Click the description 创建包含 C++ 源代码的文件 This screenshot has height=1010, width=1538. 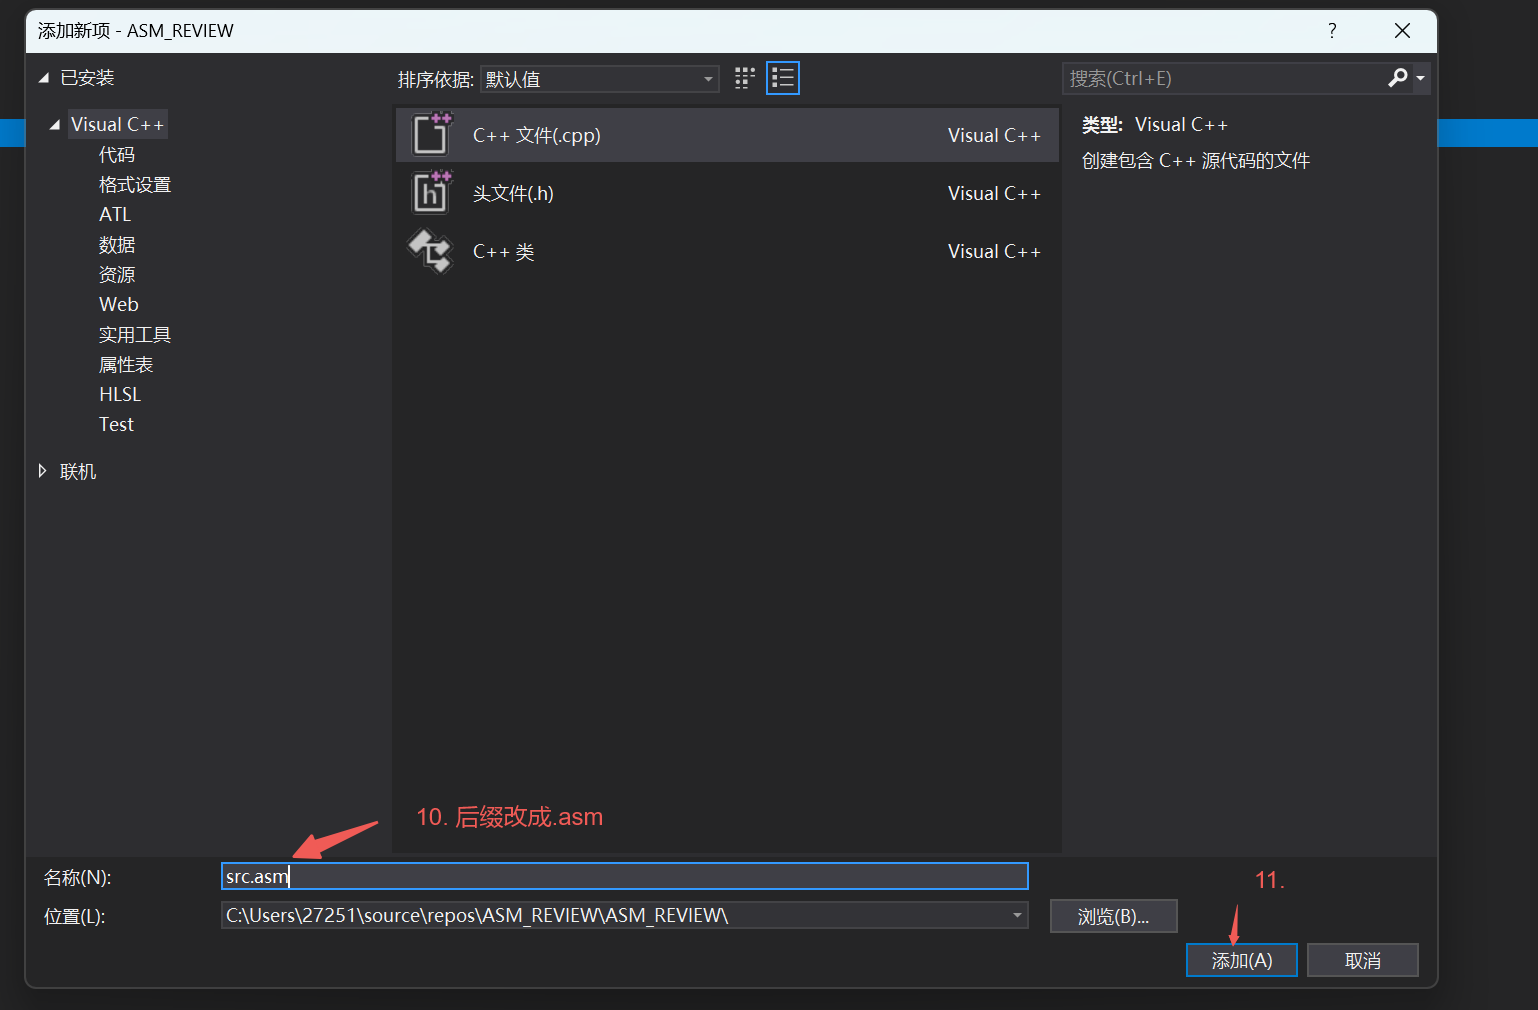(1196, 161)
